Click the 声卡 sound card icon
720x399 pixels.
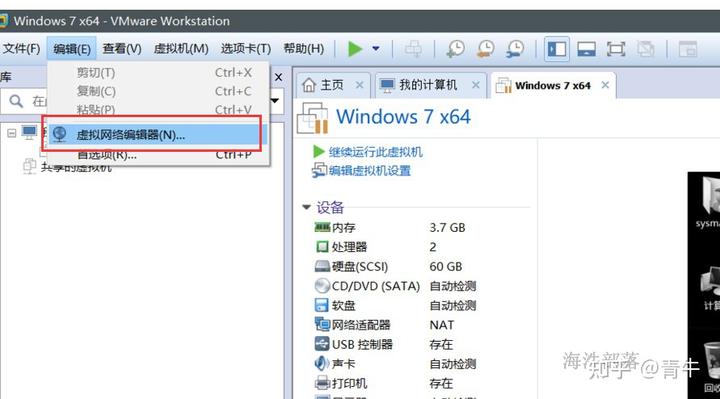pos(321,363)
